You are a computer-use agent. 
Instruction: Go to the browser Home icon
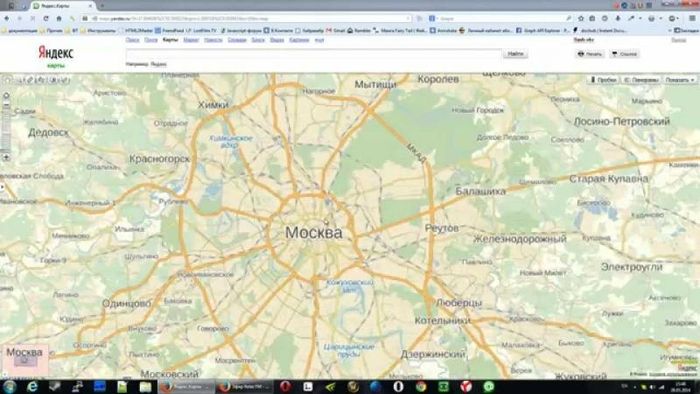click(x=58, y=18)
